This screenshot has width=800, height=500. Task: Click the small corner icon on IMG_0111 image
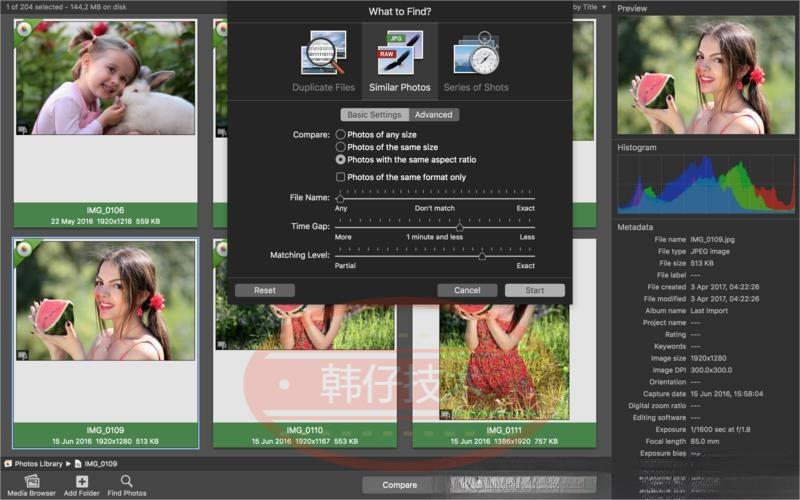point(445,414)
